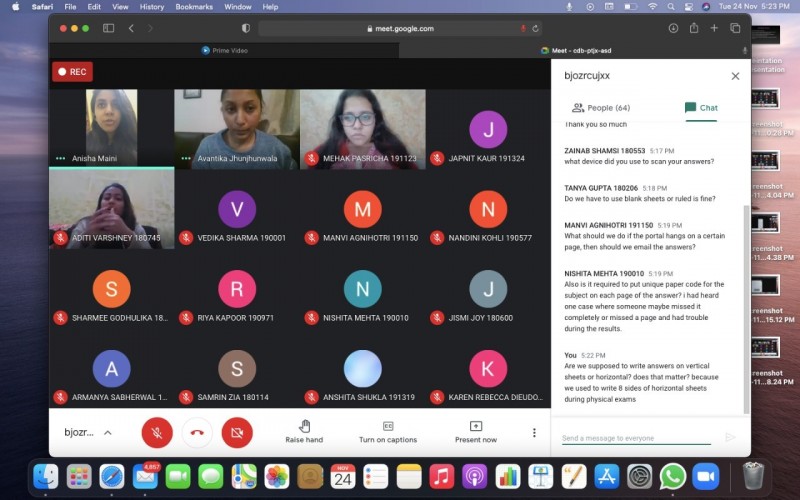Open the three-dot more options menu

pos(534,433)
